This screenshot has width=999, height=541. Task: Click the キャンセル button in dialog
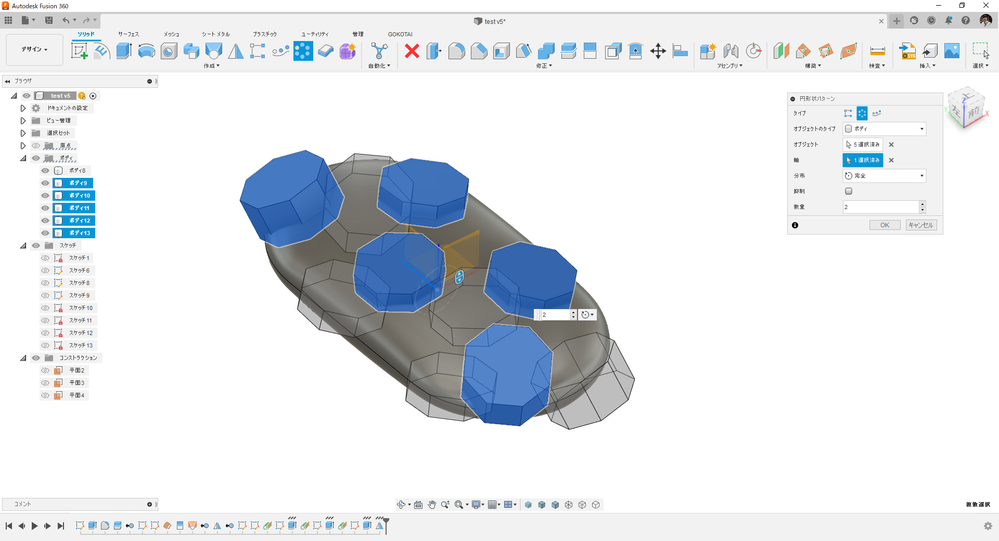pyautogui.click(x=921, y=225)
